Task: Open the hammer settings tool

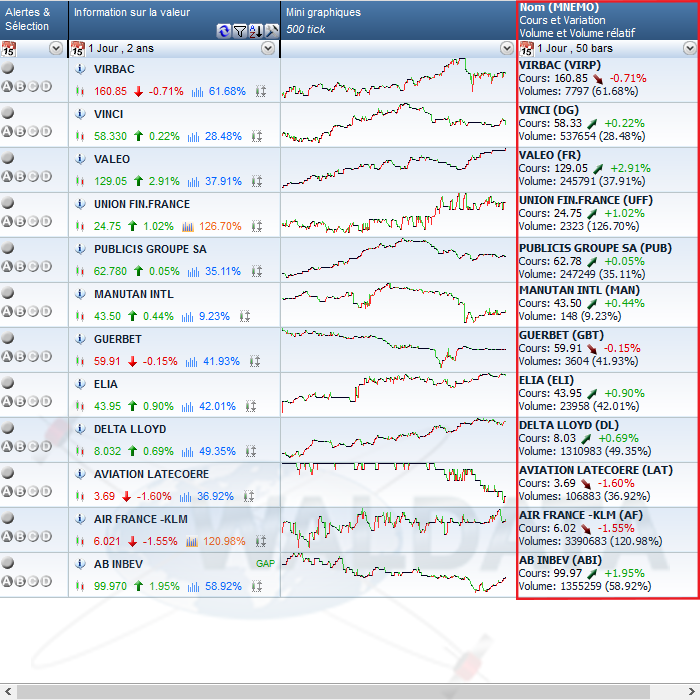Action: point(271,31)
